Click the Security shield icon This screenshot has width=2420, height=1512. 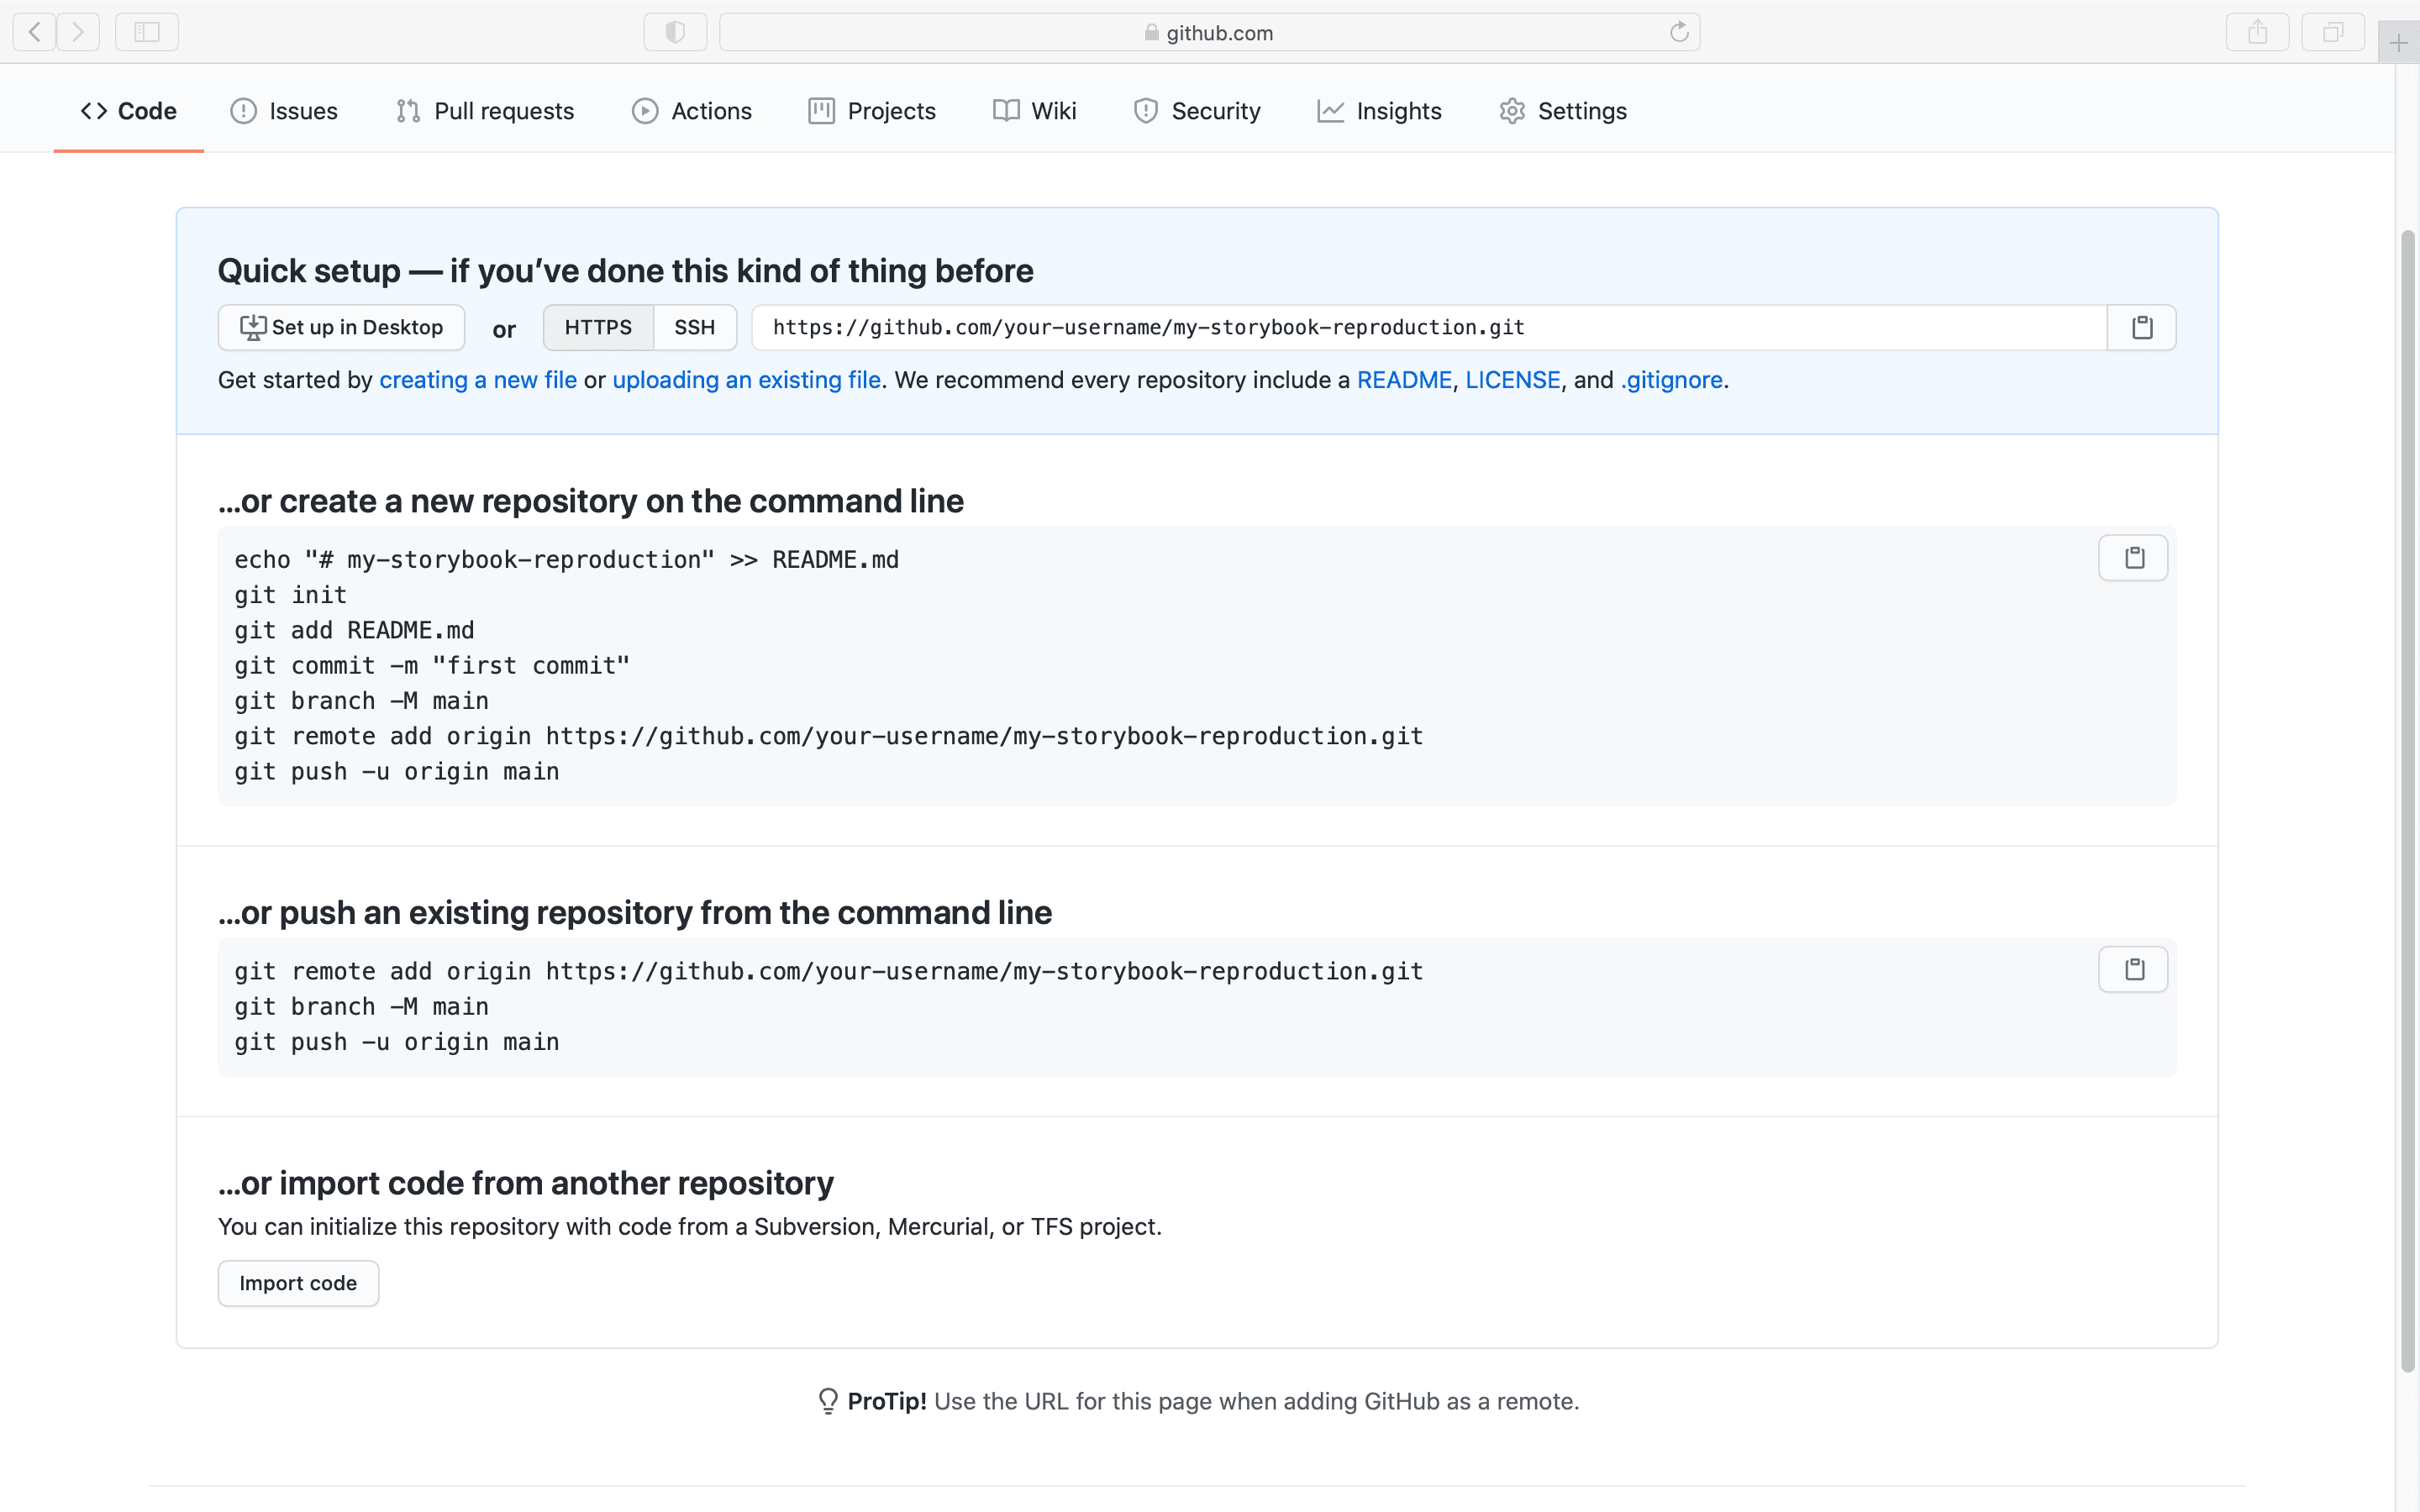tap(1144, 112)
